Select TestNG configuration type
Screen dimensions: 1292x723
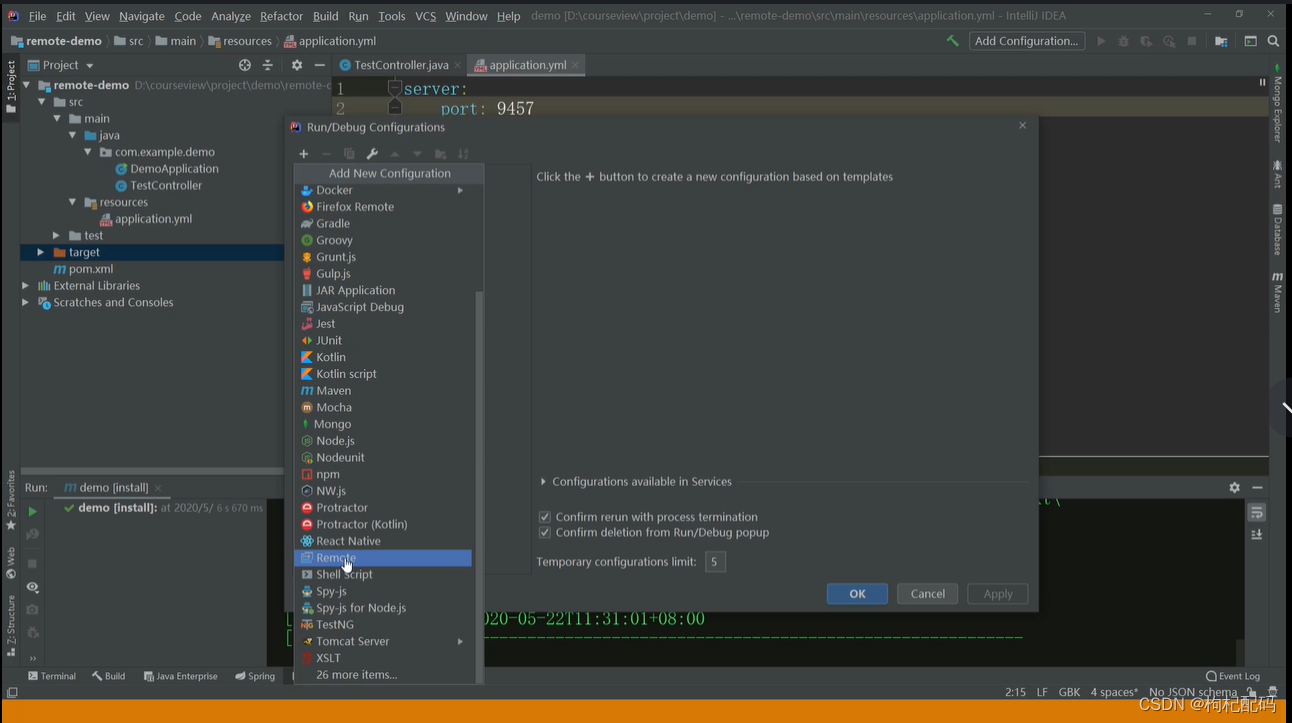(383, 625)
